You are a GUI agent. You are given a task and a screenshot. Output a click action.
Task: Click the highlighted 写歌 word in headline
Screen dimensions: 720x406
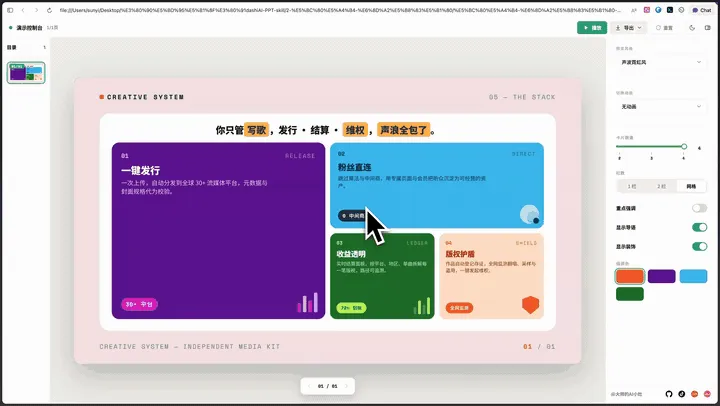click(x=256, y=130)
